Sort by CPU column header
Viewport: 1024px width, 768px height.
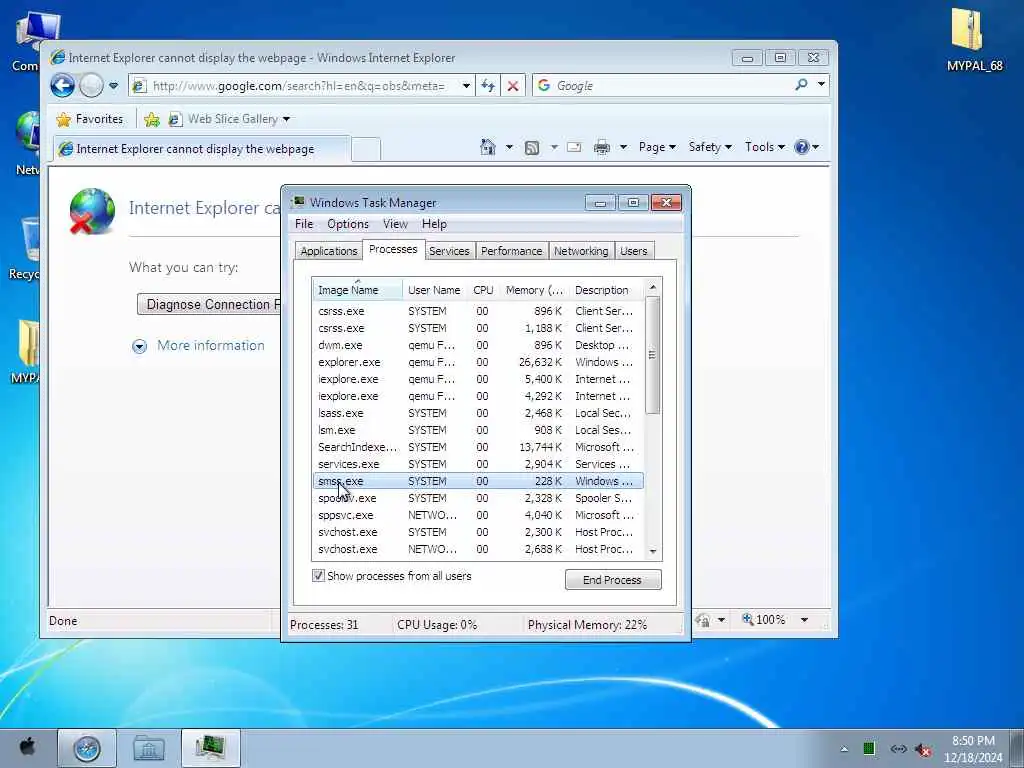[483, 290]
